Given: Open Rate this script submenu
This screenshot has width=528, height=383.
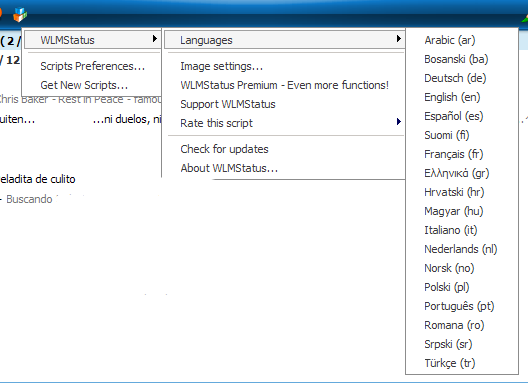Looking at the screenshot, I should point(285,123).
